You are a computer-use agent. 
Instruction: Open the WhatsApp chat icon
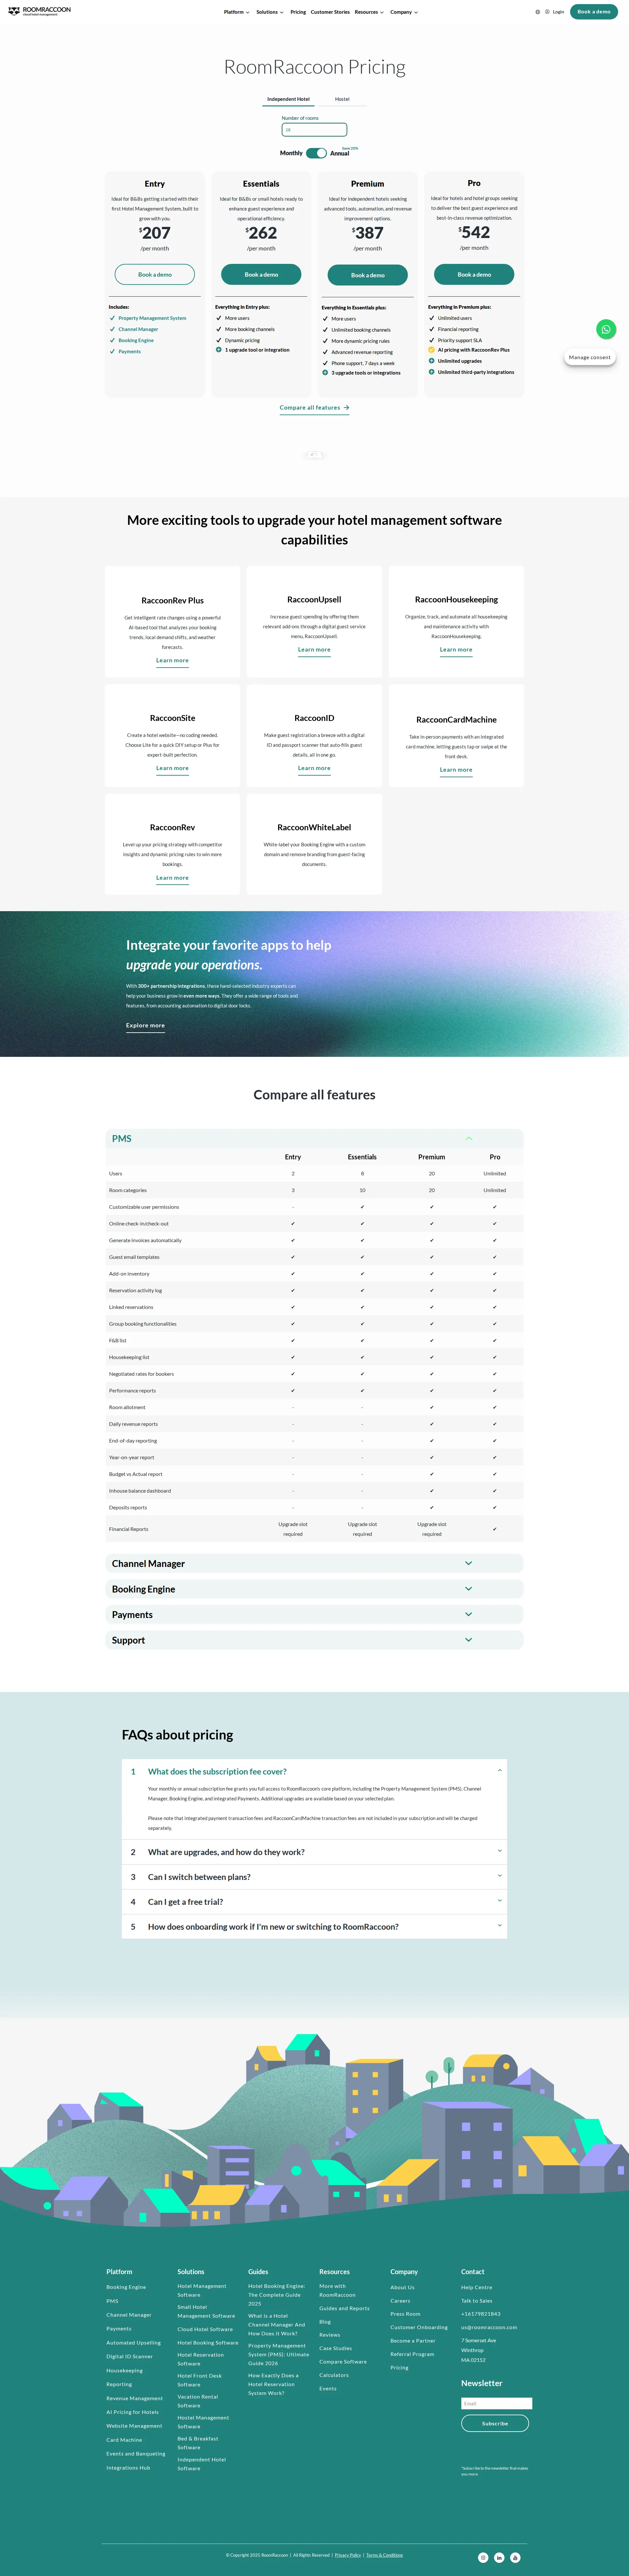(x=606, y=329)
